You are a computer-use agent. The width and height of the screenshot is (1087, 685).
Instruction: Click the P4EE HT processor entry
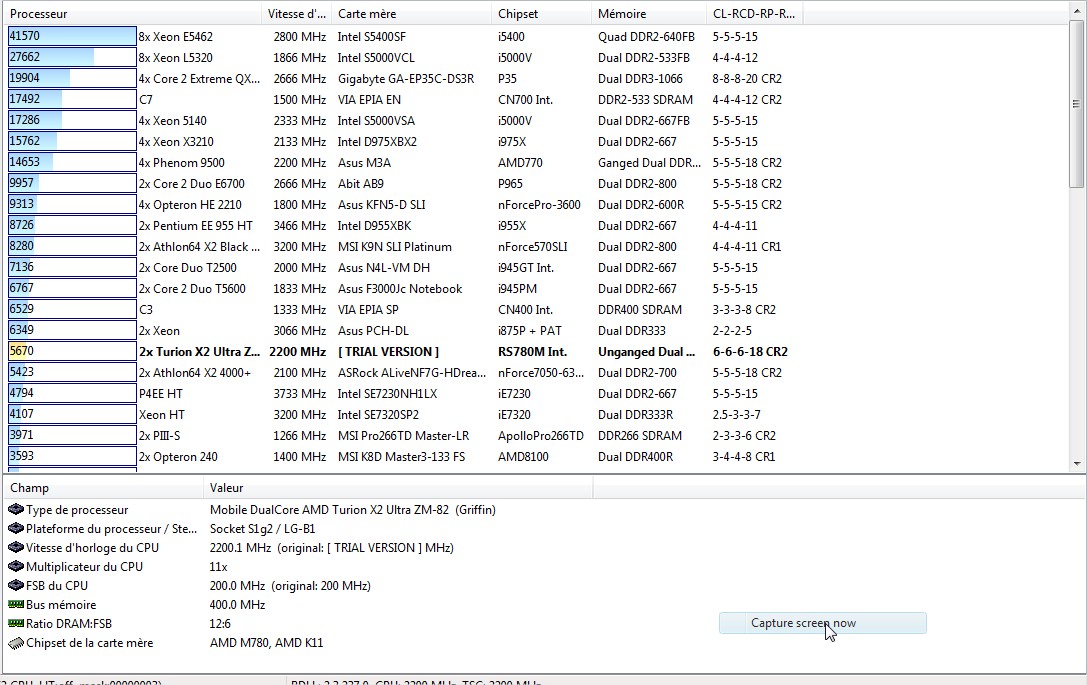click(161, 394)
